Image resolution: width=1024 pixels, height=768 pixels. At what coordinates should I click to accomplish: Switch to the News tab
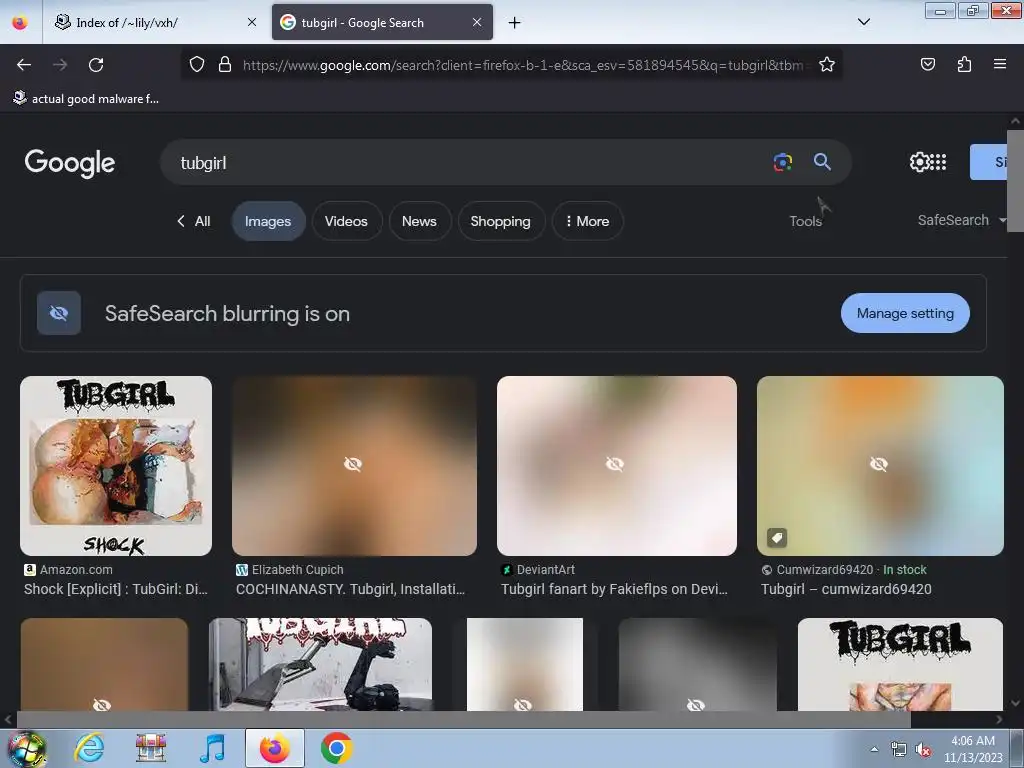[x=419, y=221]
